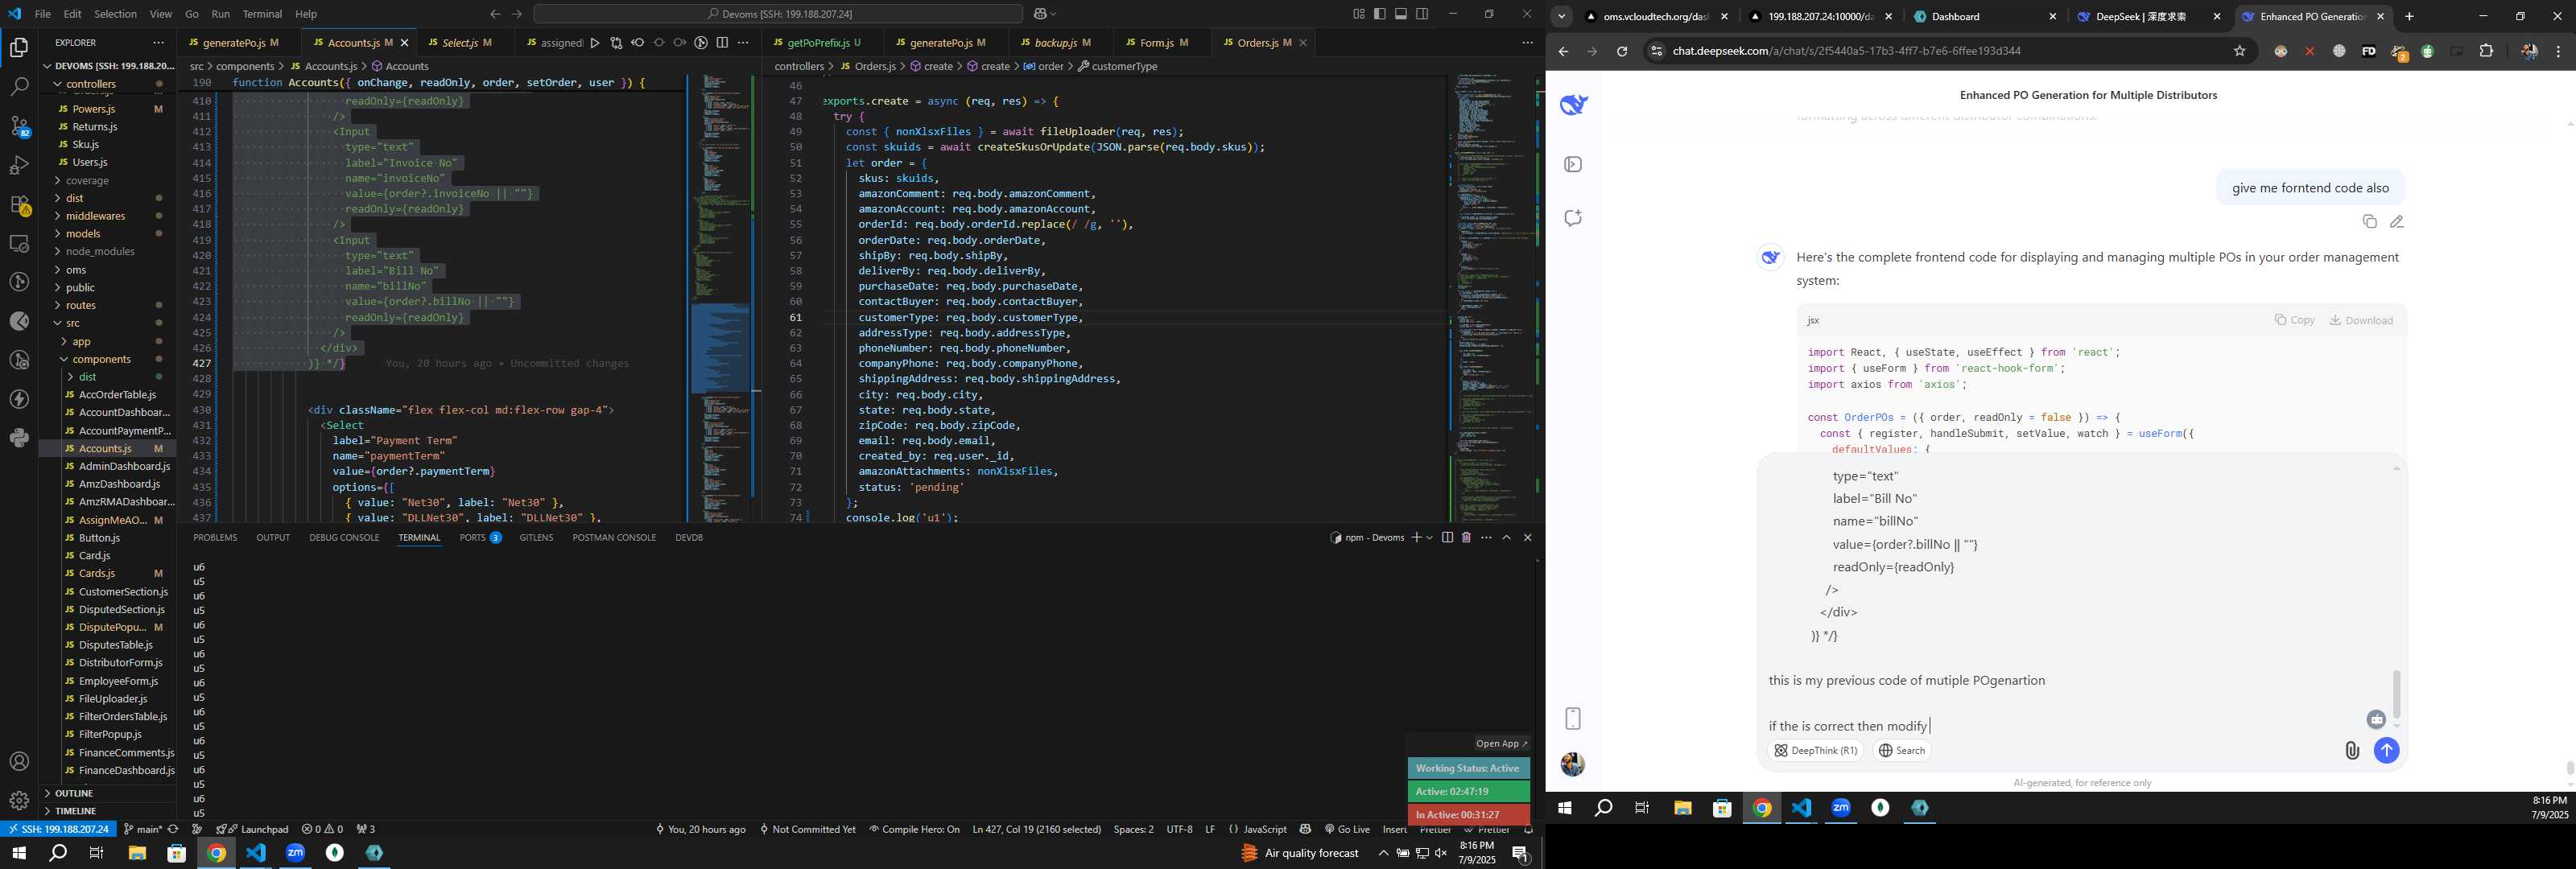Open the Terminal menu in VS Code
This screenshot has height=869, width=2576.
[262, 14]
